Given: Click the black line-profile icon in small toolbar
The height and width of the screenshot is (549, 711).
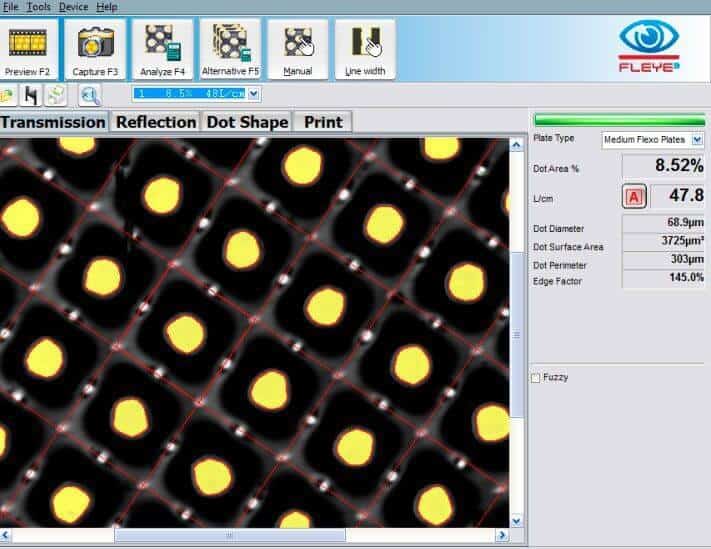Looking at the screenshot, I should coord(31,96).
